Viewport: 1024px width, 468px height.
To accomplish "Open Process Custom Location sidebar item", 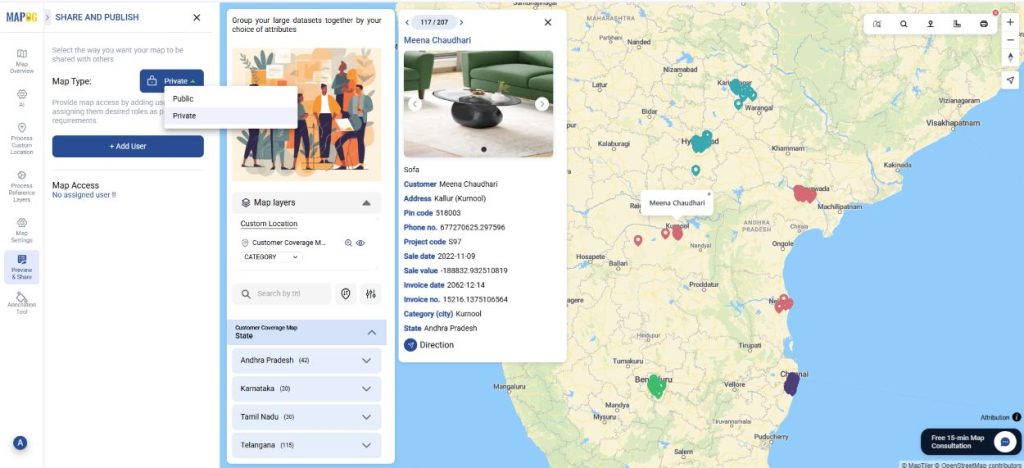I will click(22, 139).
